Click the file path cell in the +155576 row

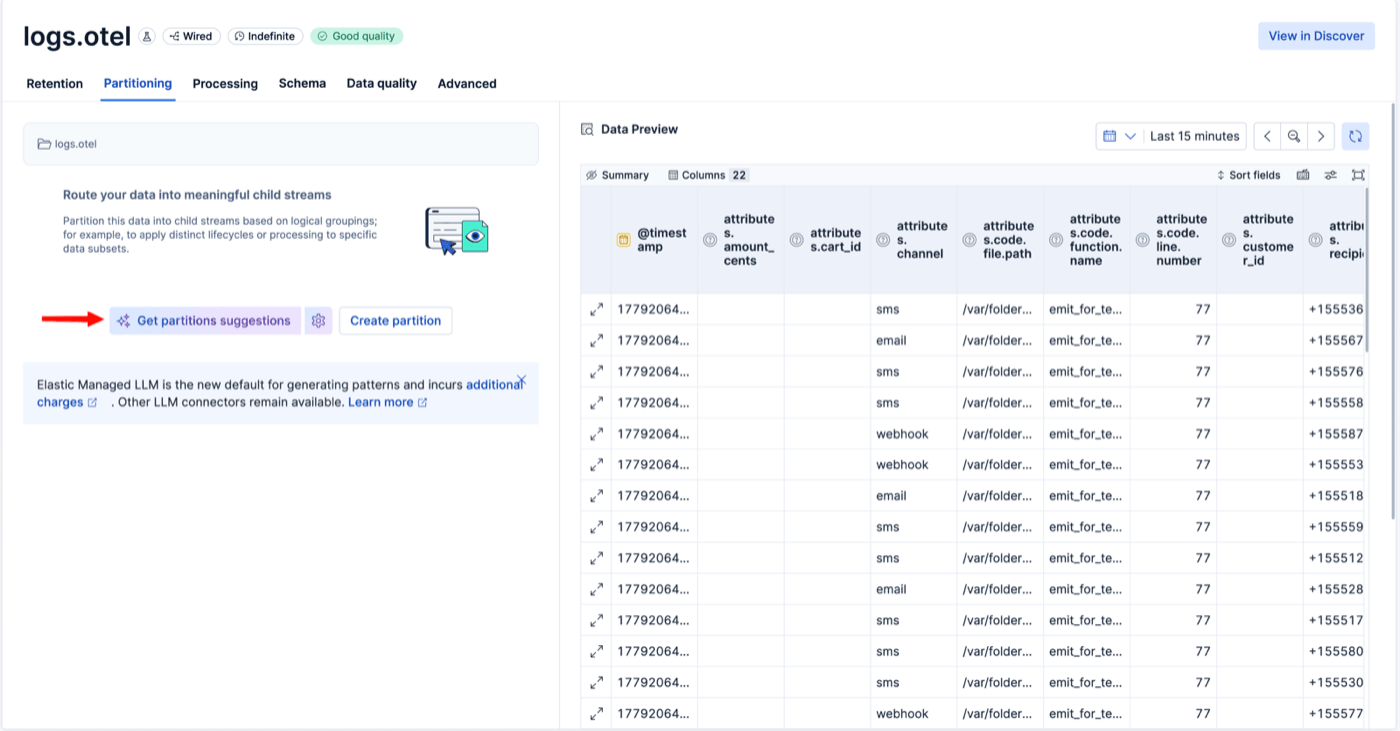pos(1000,371)
